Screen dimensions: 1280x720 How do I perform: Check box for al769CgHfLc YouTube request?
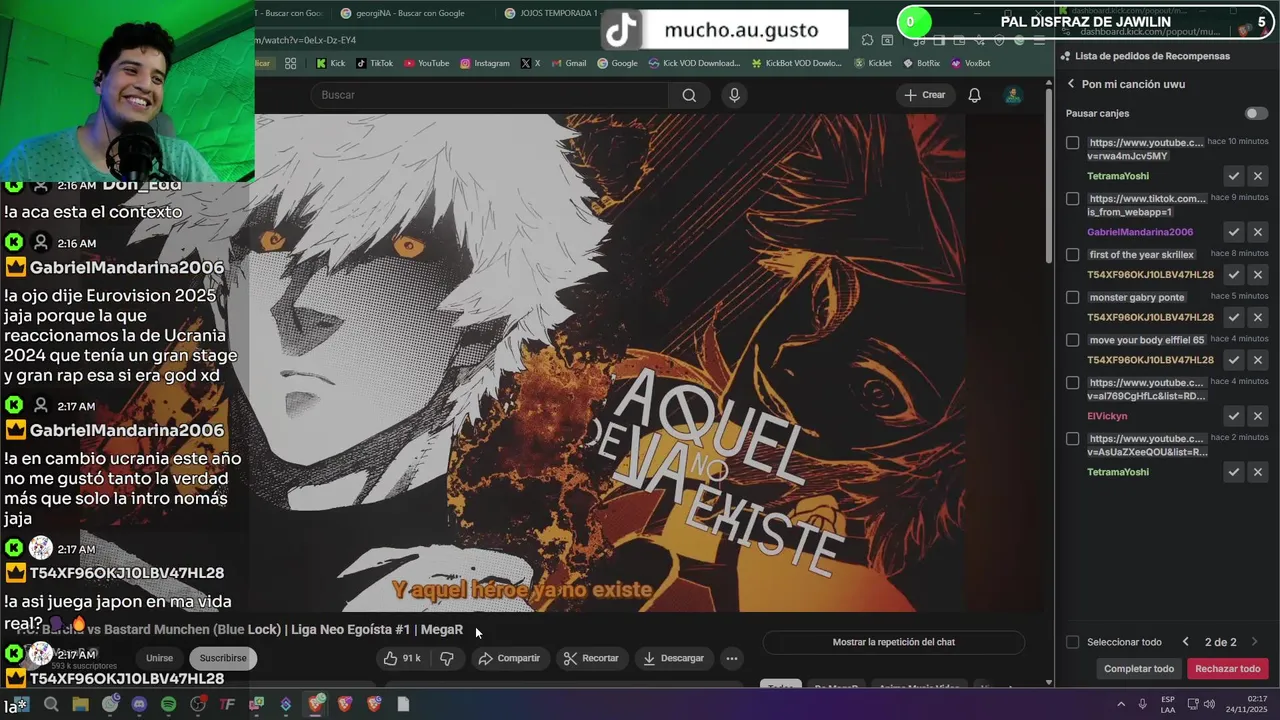pyautogui.click(x=1073, y=383)
